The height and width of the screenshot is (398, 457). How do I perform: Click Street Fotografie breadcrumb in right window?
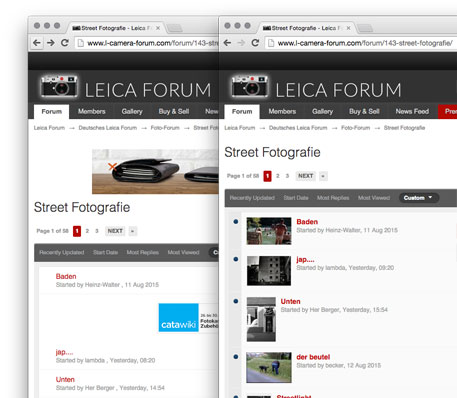tap(404, 128)
